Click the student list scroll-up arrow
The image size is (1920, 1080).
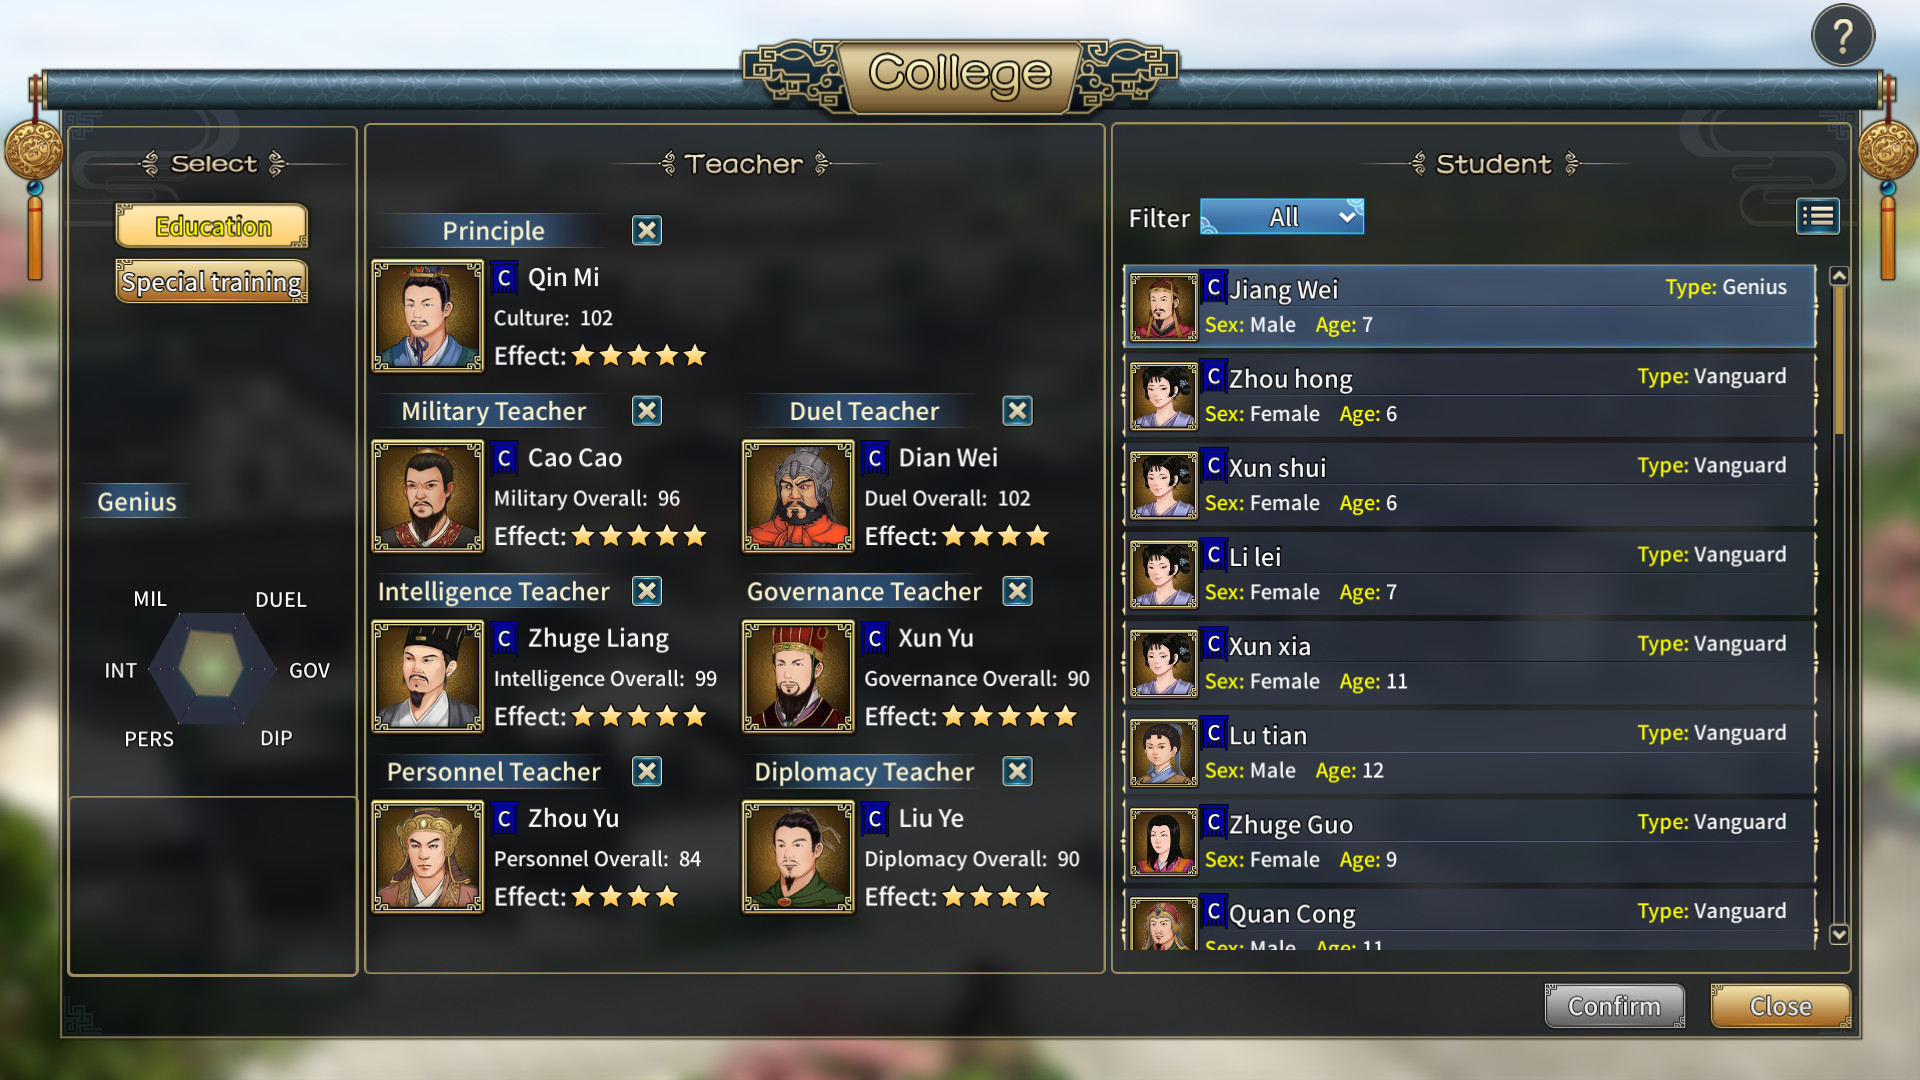coord(1838,276)
